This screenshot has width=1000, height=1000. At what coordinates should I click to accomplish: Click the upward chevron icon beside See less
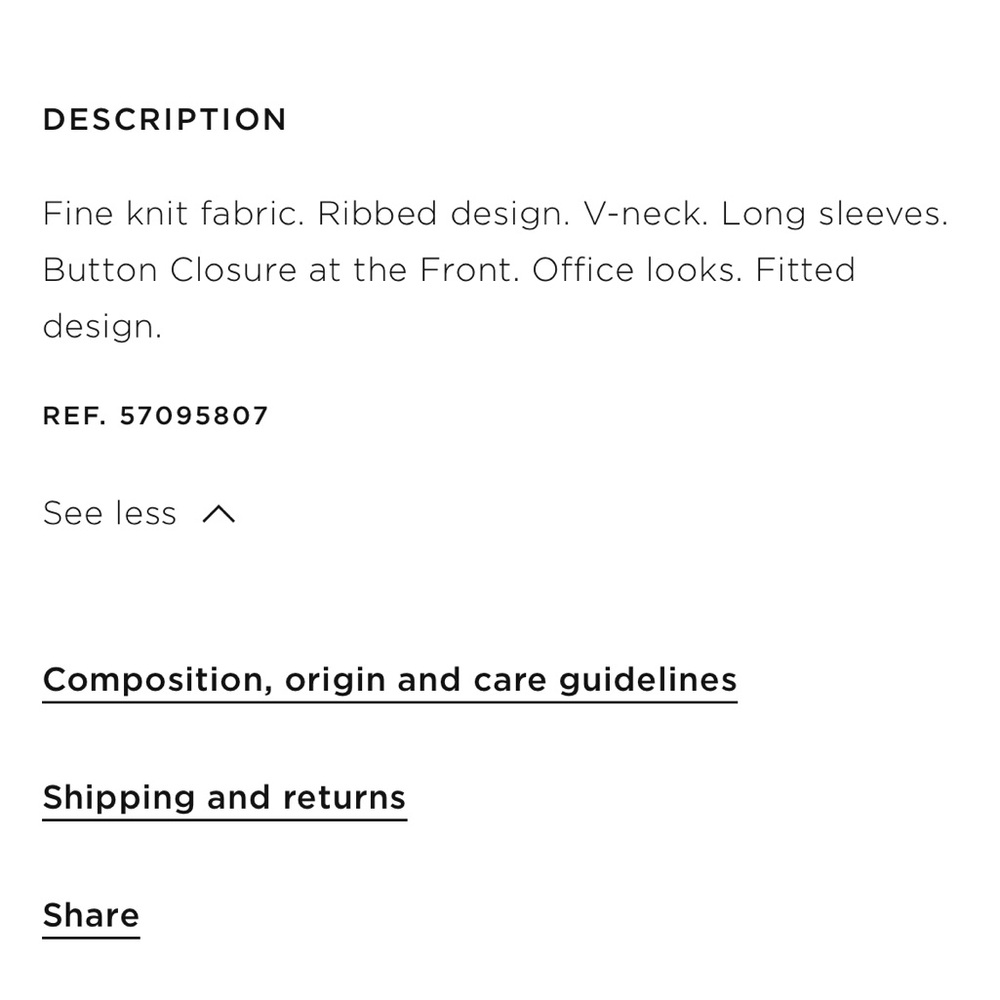(219, 514)
